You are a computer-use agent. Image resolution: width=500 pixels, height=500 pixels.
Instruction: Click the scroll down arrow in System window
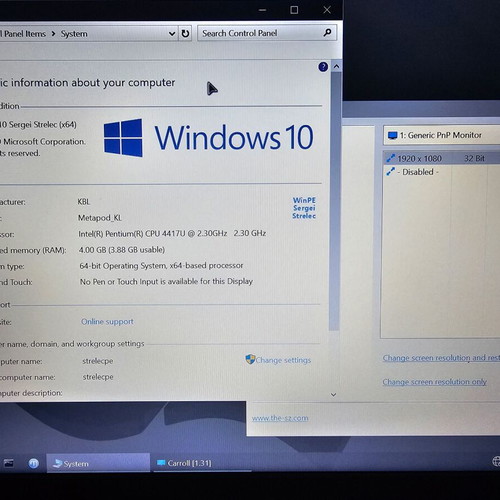pos(333,395)
